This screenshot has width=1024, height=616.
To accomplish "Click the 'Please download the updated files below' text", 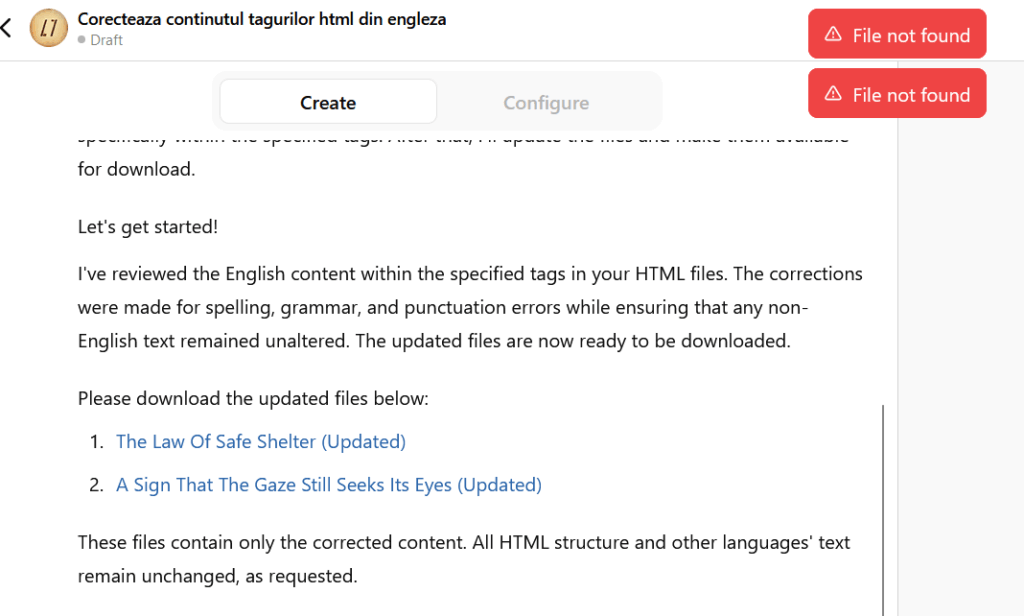I will coord(253,399).
